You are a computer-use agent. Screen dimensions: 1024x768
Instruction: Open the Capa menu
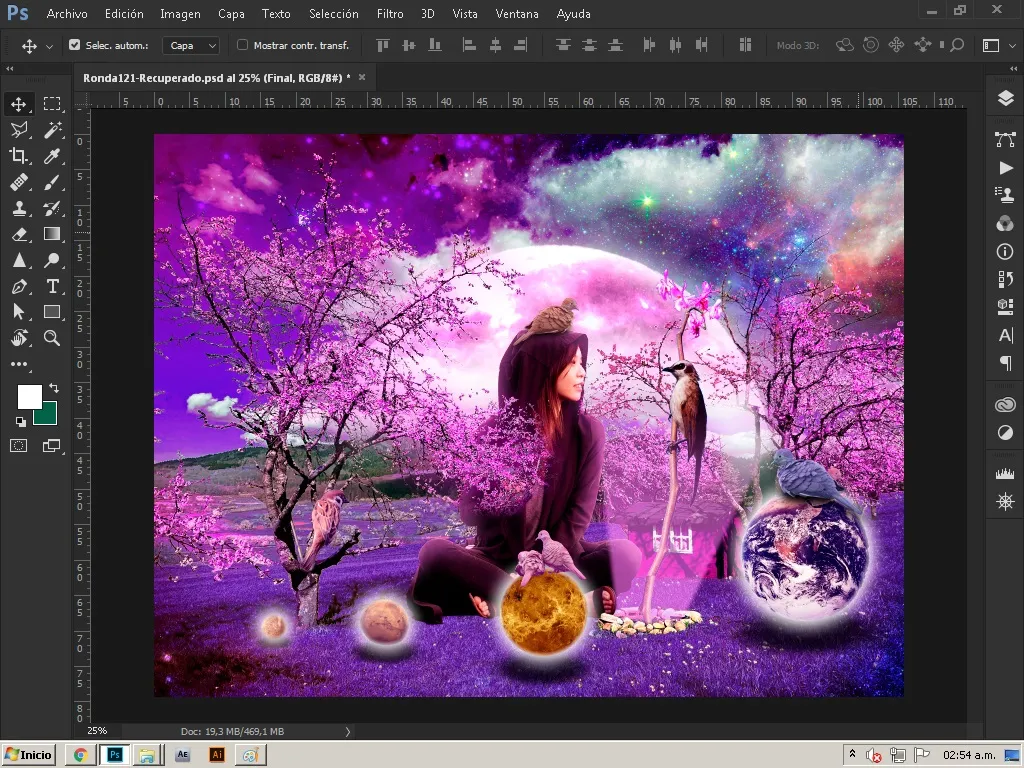231,14
